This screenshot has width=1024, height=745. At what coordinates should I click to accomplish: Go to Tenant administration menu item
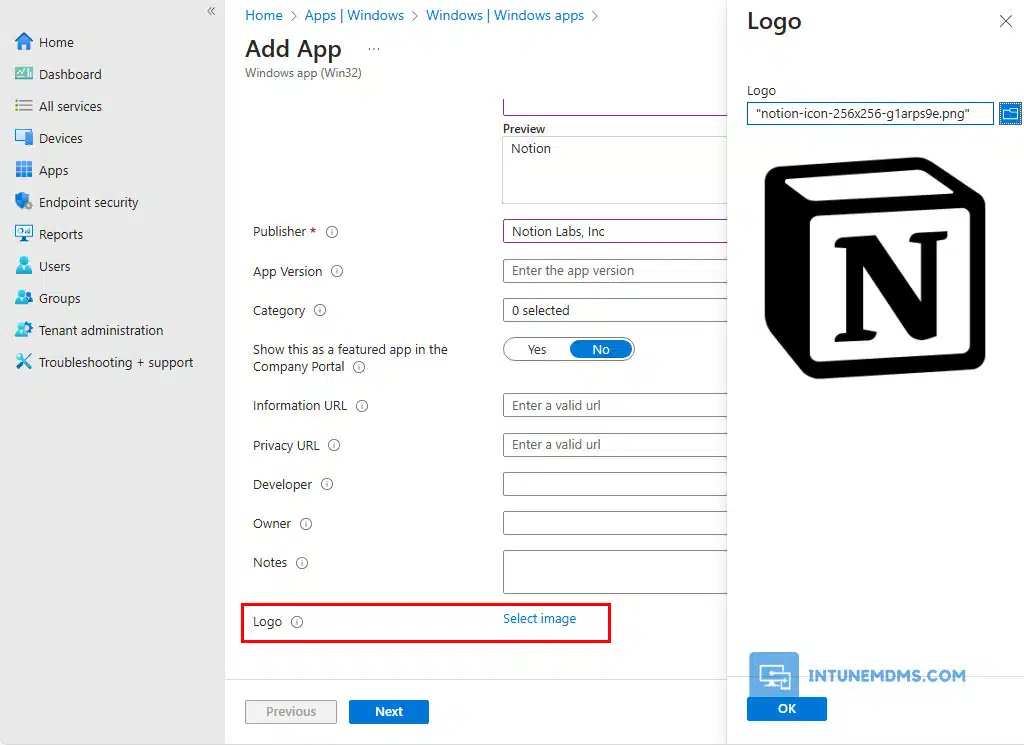pyautogui.click(x=100, y=330)
